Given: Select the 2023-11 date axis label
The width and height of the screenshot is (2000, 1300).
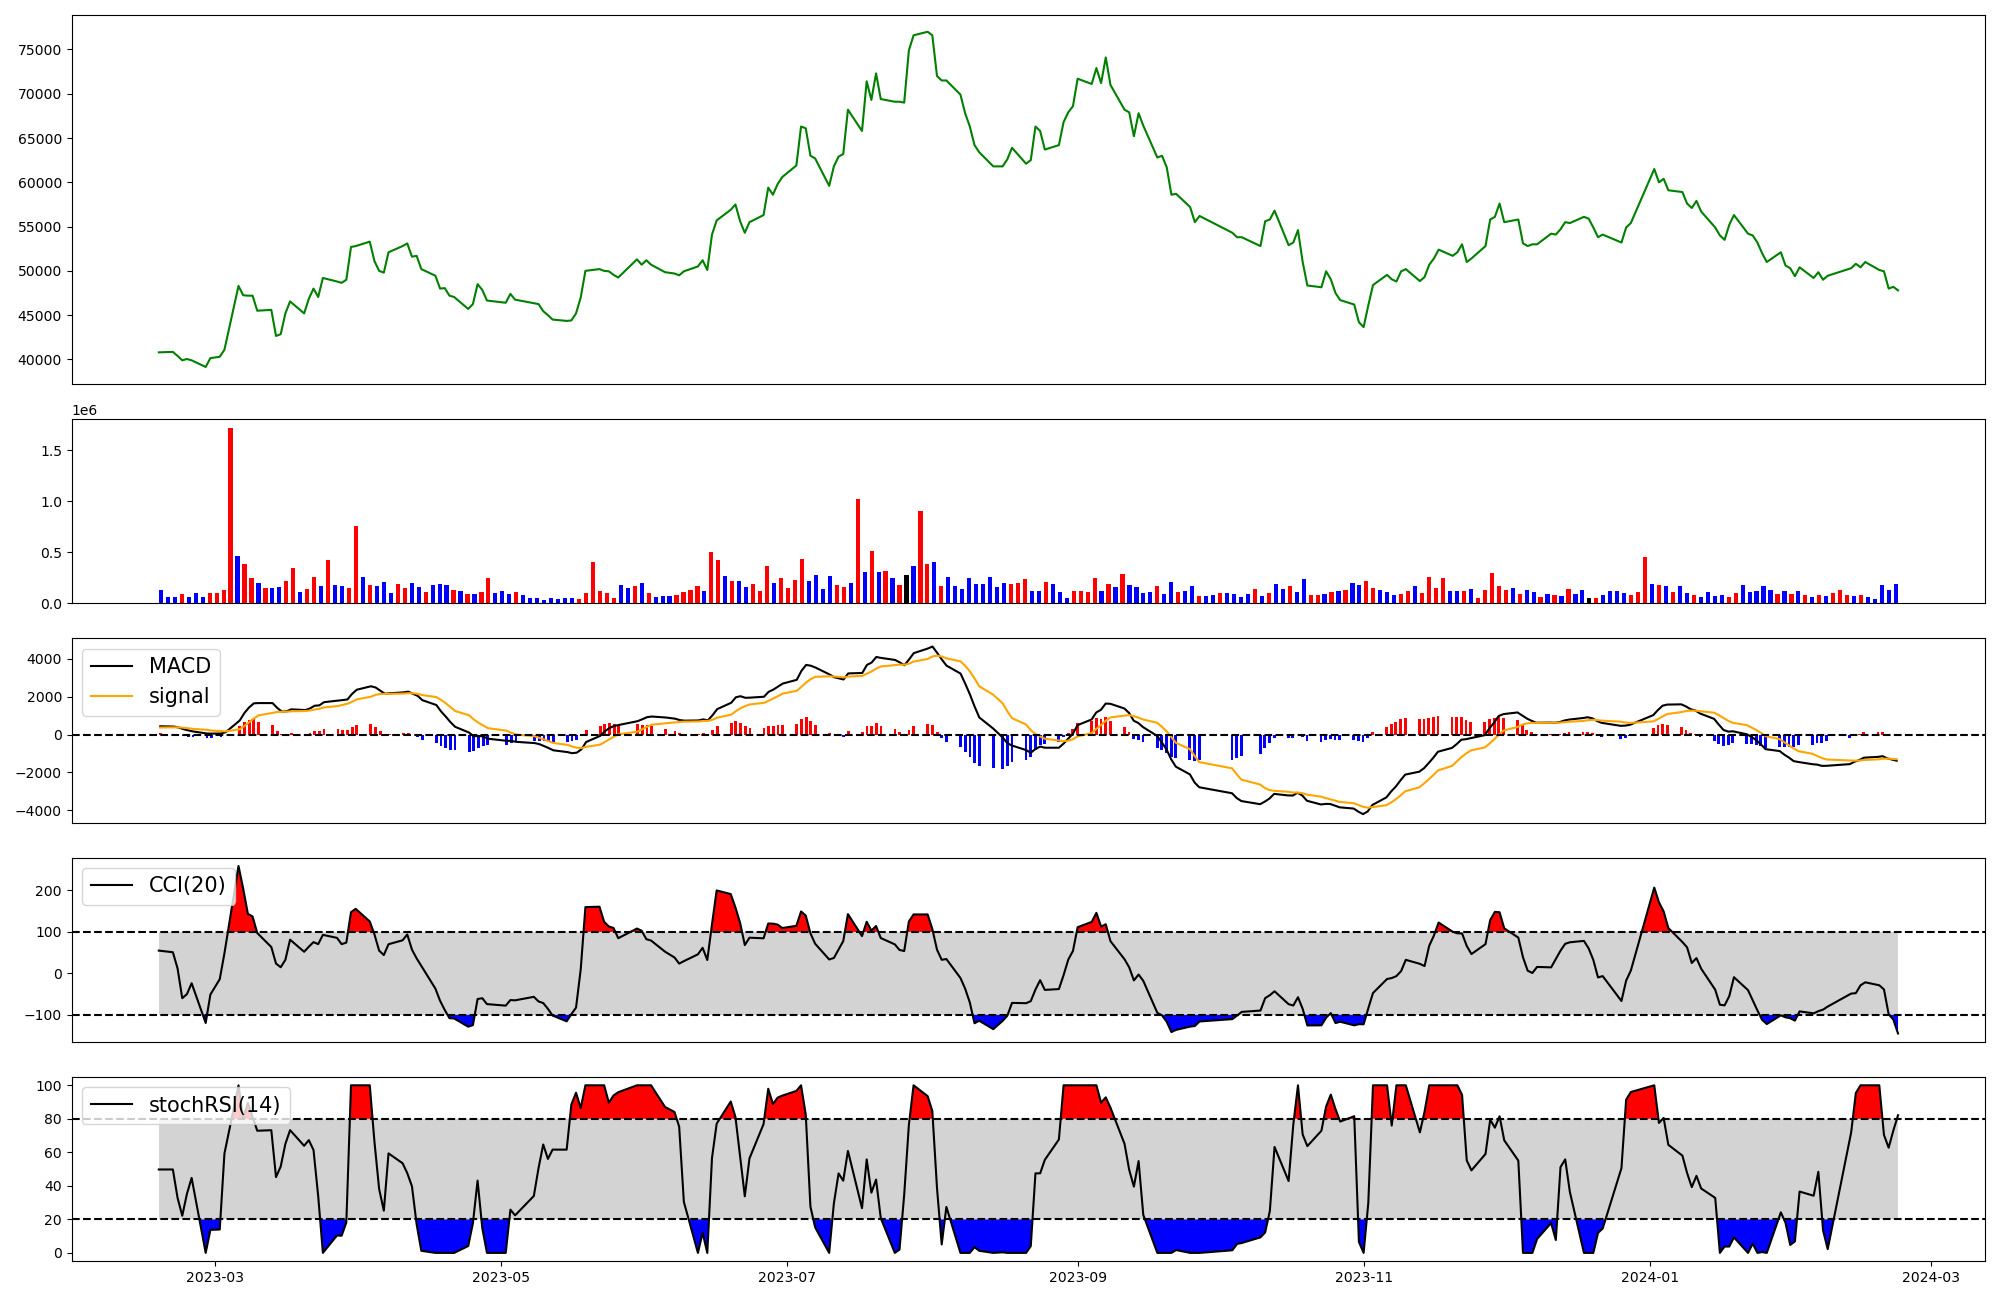Looking at the screenshot, I should 1364,1277.
